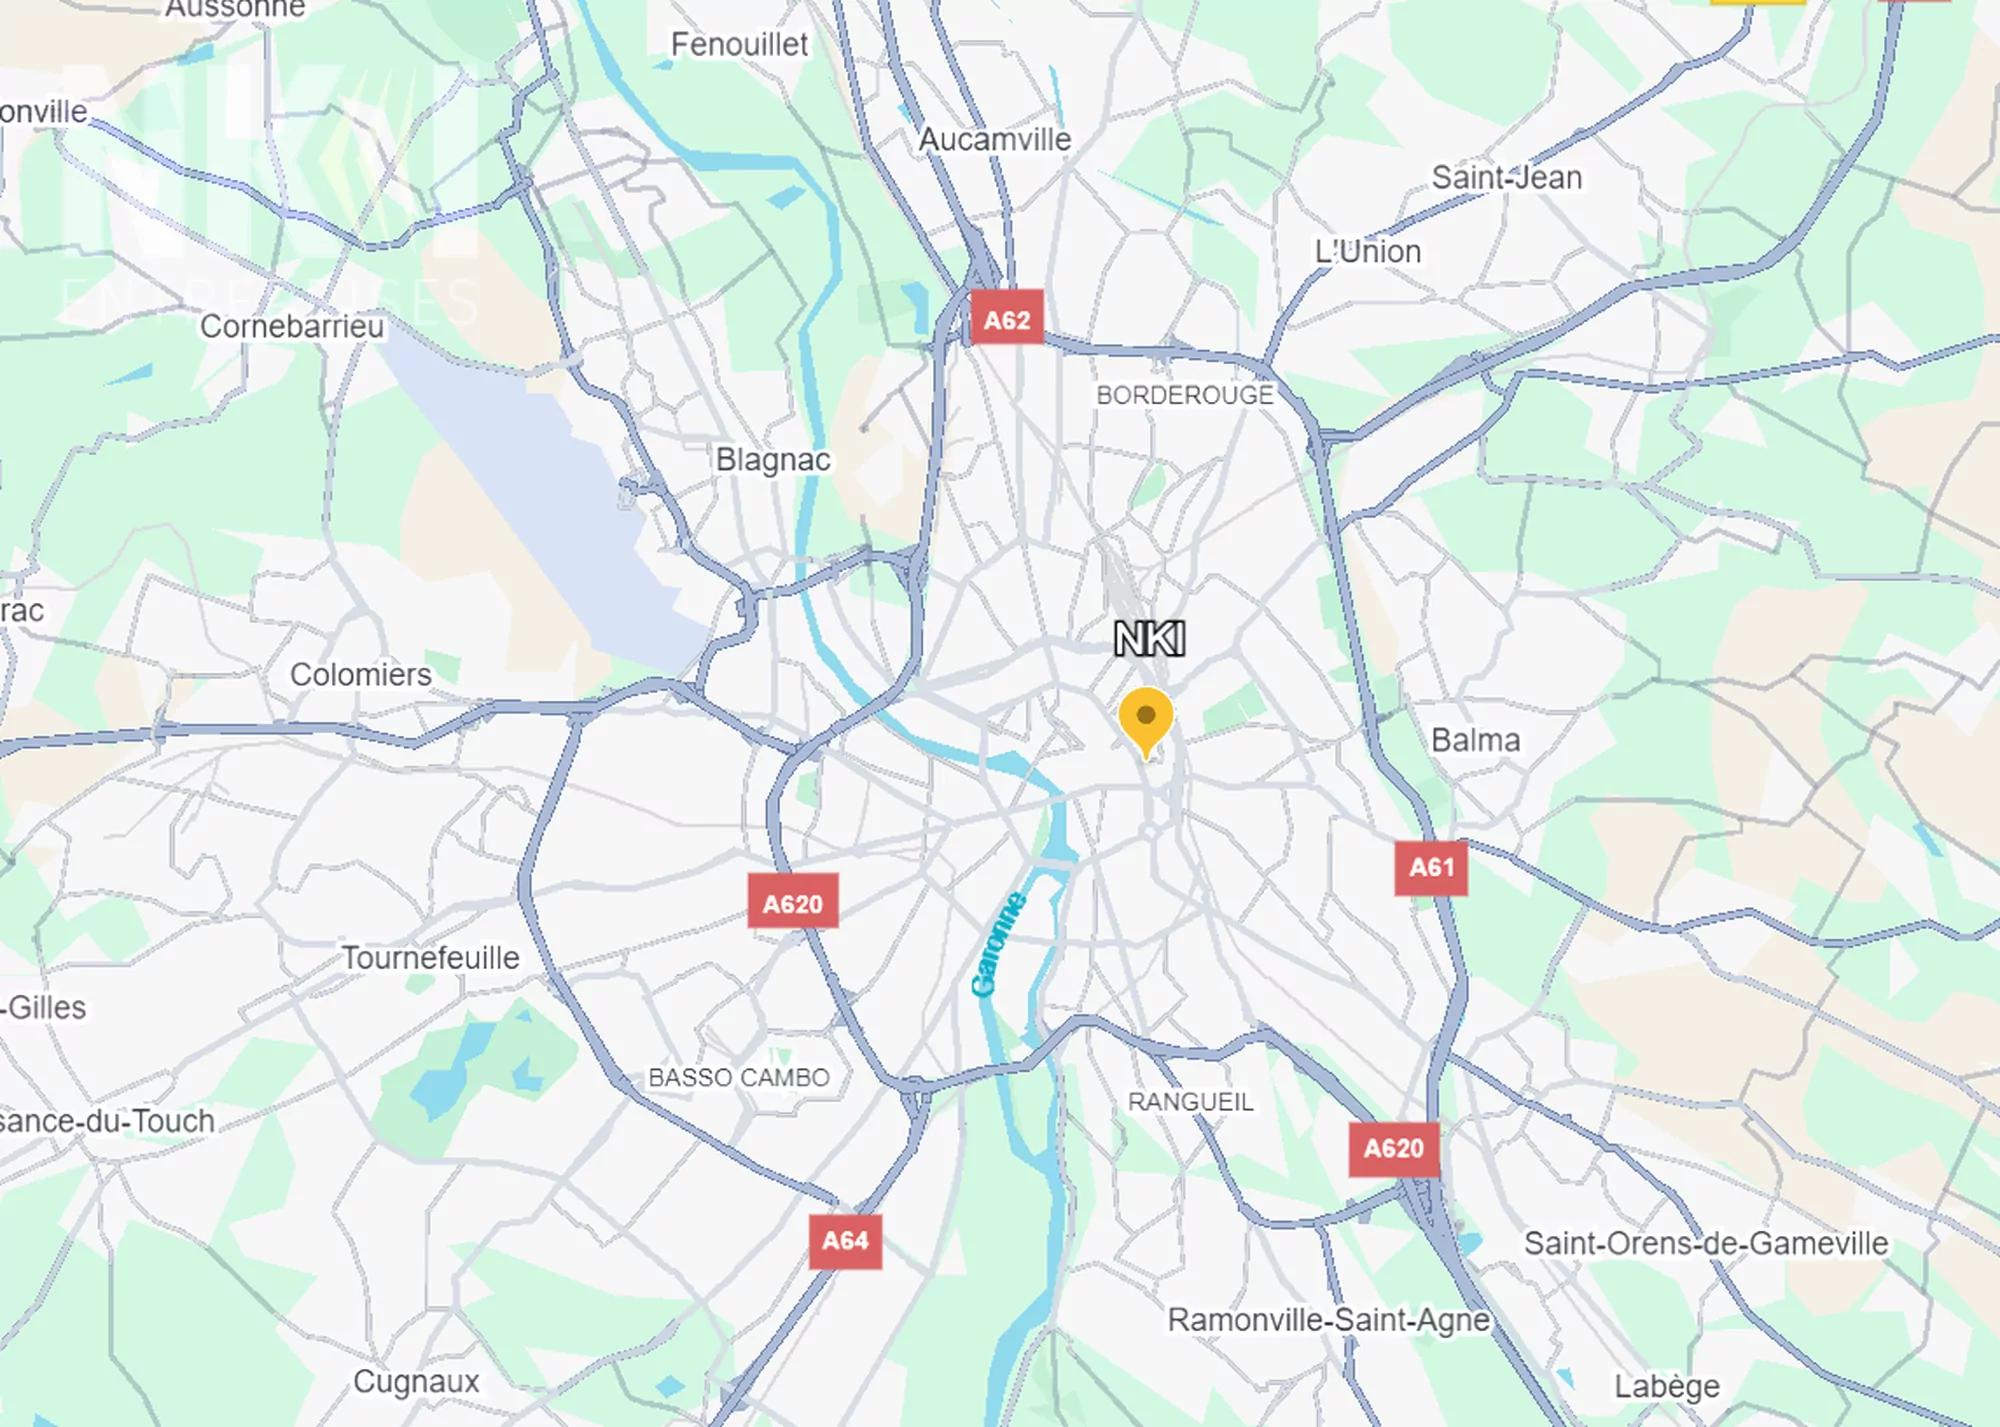Viewport: 2000px width, 1427px height.
Task: Click the BASSO CAMBO district label
Action: coord(739,1077)
